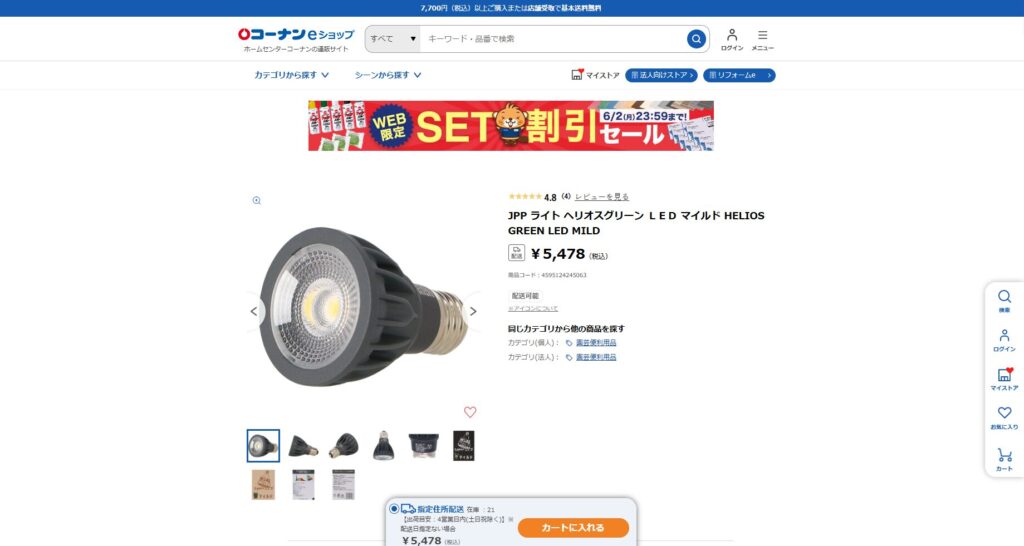Image resolution: width=1024 pixels, height=546 pixels.
Task: Click the sidebar search icon
Action: coord(1004,301)
